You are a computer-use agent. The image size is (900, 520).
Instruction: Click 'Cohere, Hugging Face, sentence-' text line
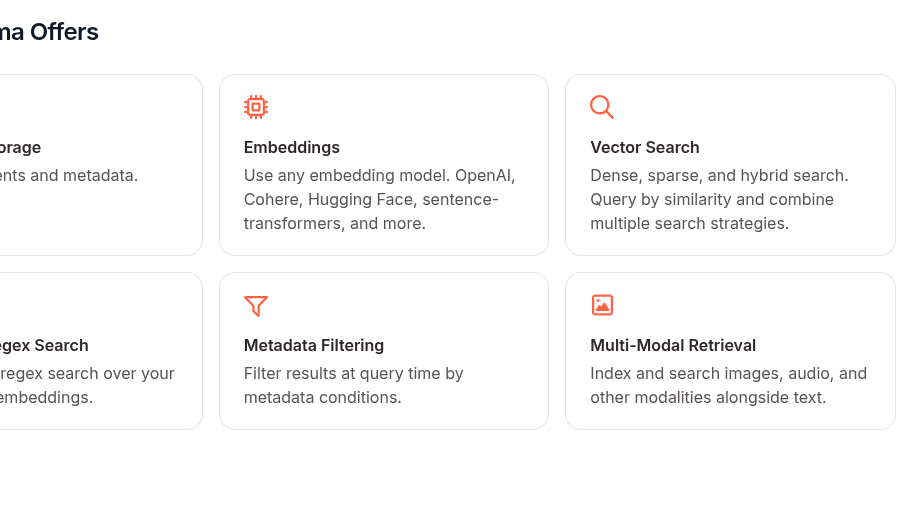[x=371, y=199]
